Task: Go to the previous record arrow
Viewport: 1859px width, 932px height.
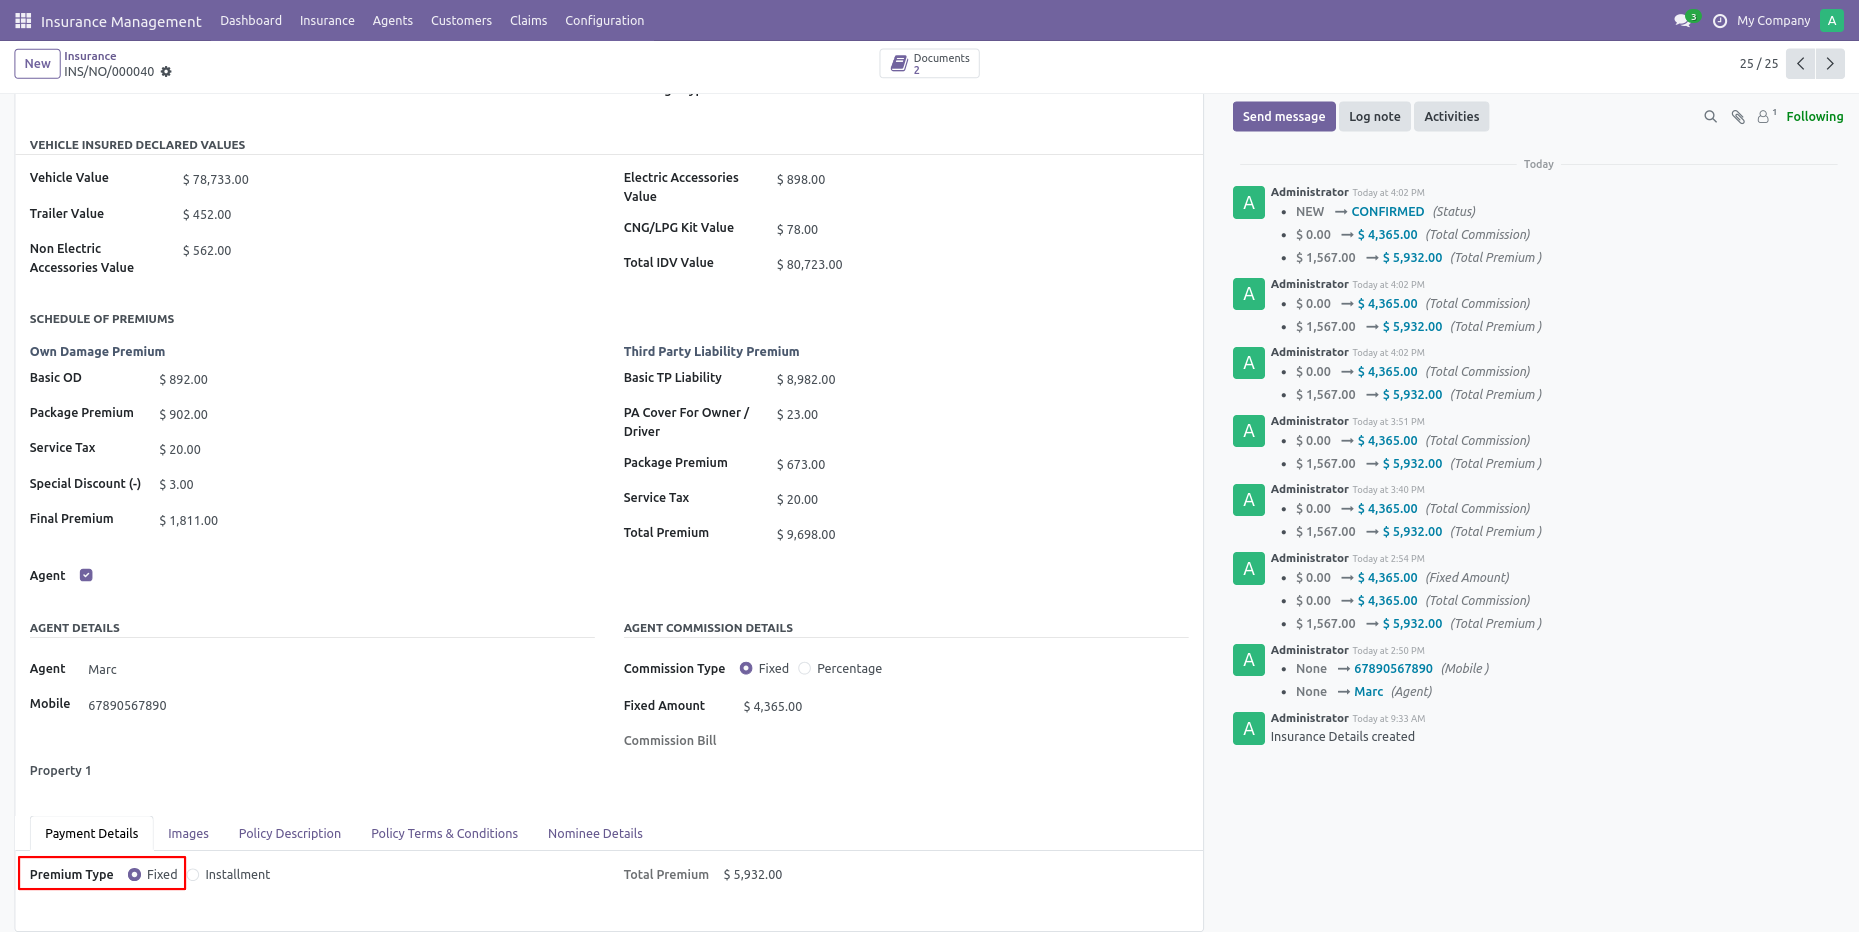Action: (1801, 63)
